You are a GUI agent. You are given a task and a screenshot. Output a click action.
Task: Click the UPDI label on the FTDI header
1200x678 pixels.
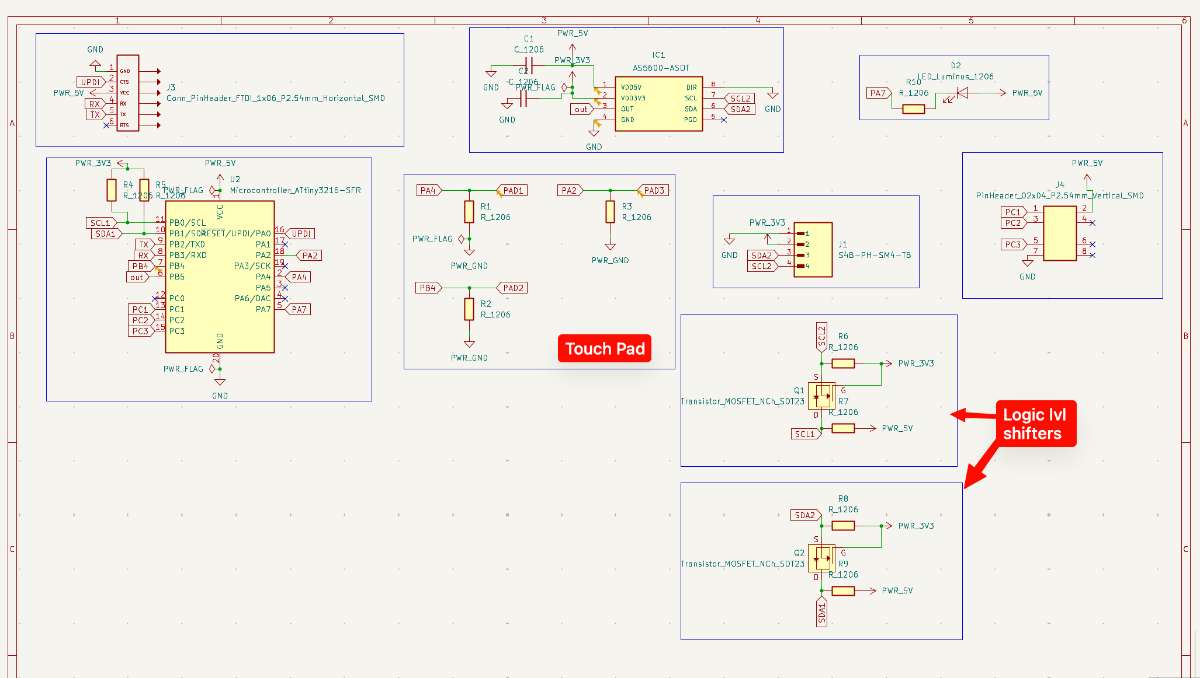point(91,81)
